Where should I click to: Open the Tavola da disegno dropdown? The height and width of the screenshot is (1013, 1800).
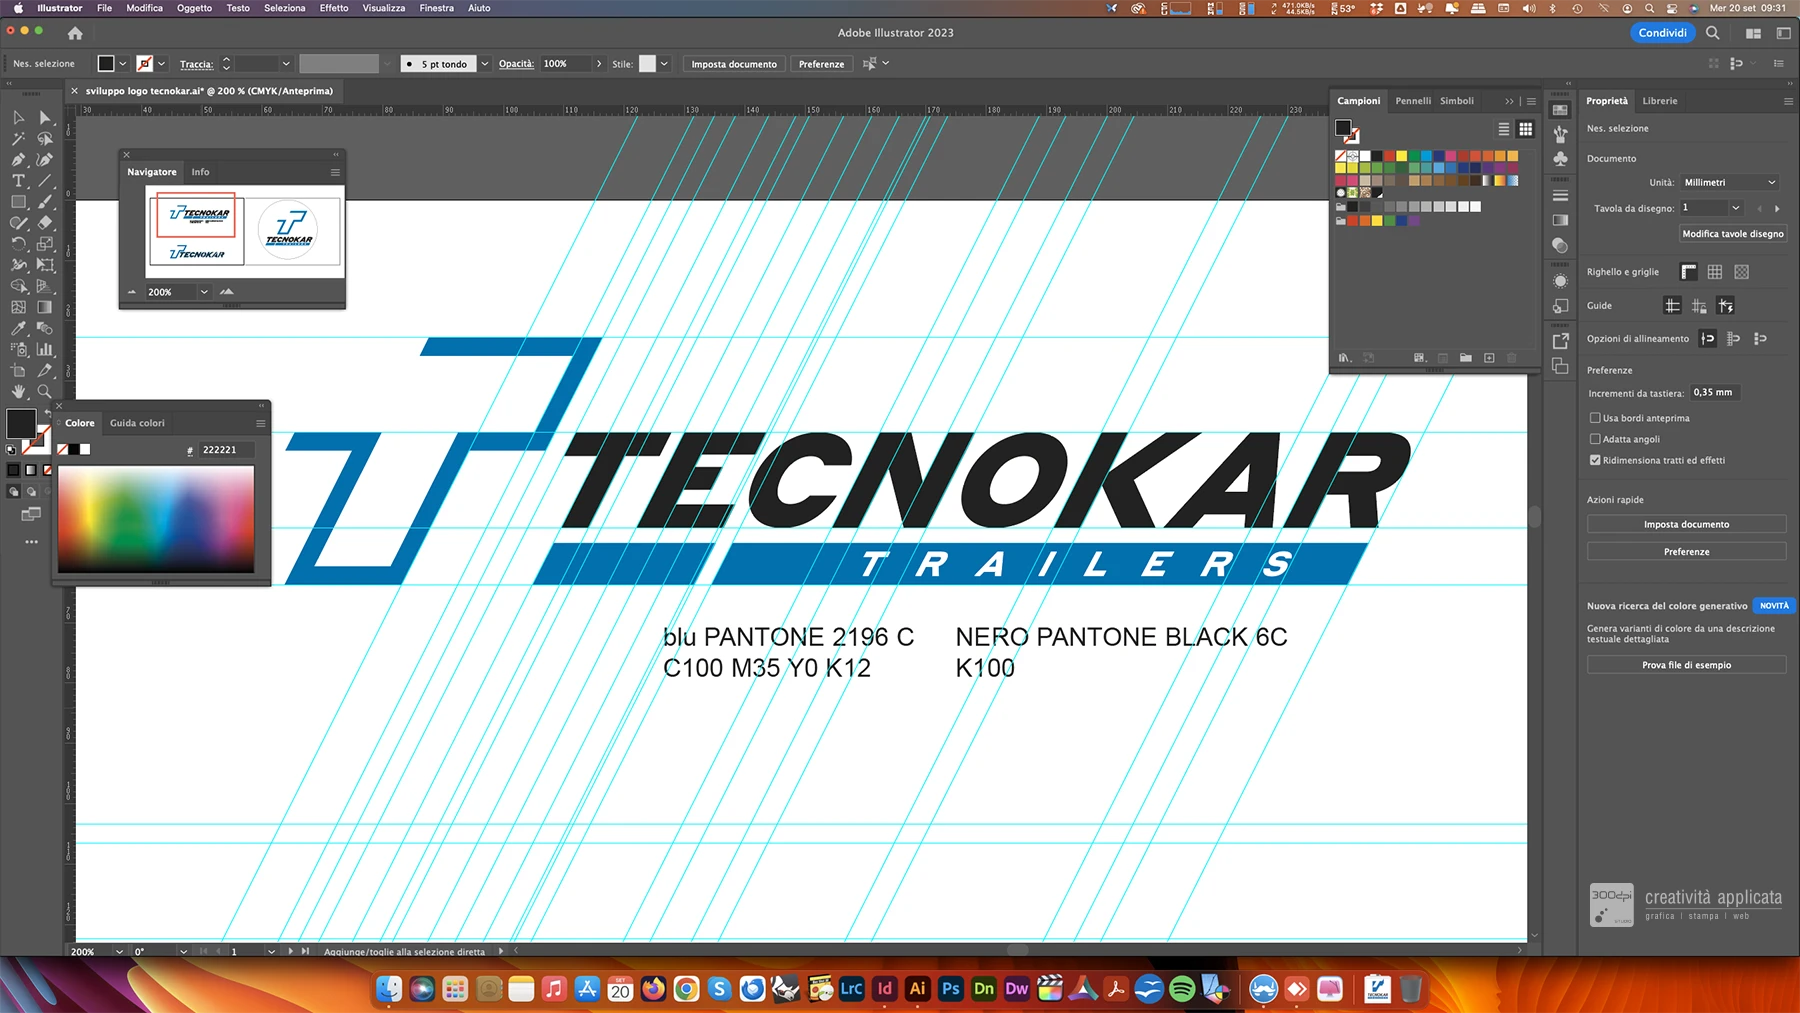click(x=1736, y=208)
